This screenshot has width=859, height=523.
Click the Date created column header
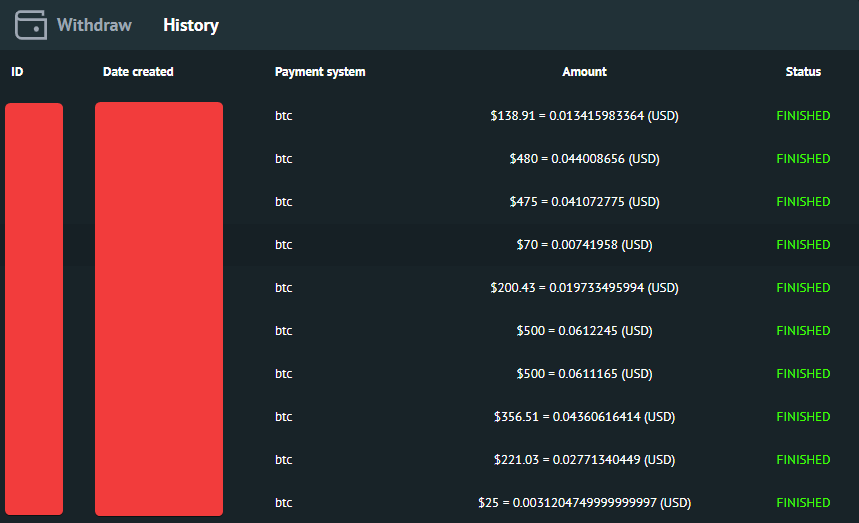coord(138,72)
